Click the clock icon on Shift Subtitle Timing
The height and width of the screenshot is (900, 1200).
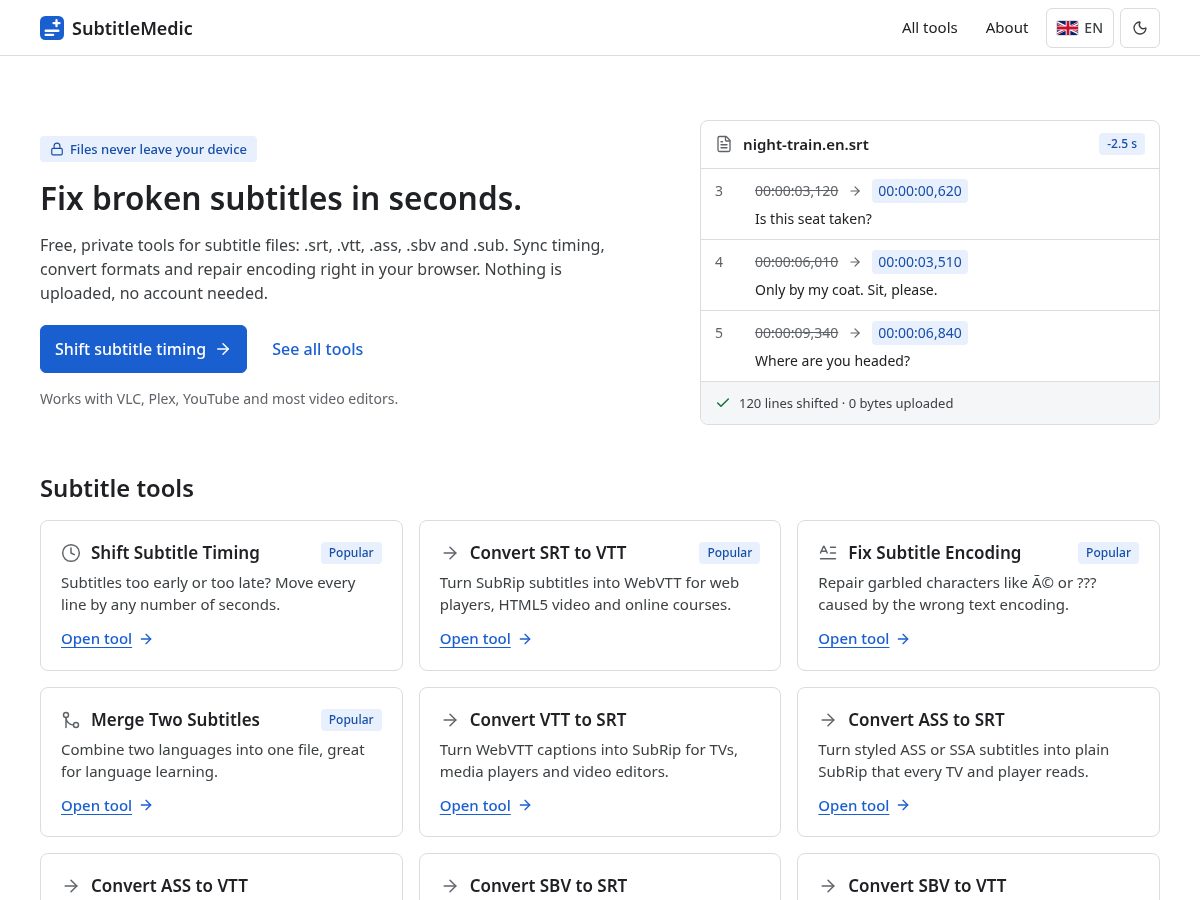[x=71, y=553]
